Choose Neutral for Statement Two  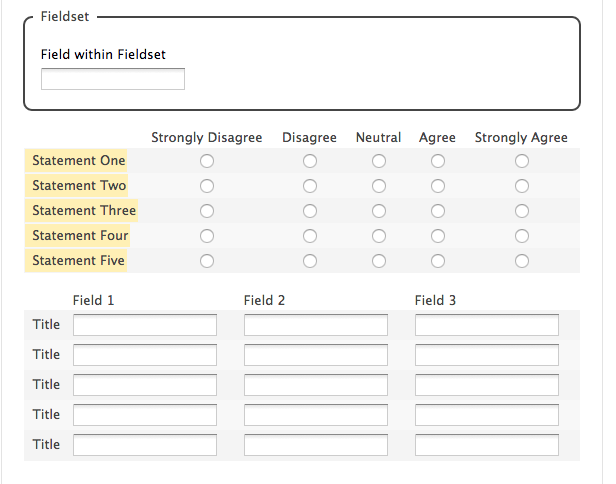pyautogui.click(x=379, y=186)
